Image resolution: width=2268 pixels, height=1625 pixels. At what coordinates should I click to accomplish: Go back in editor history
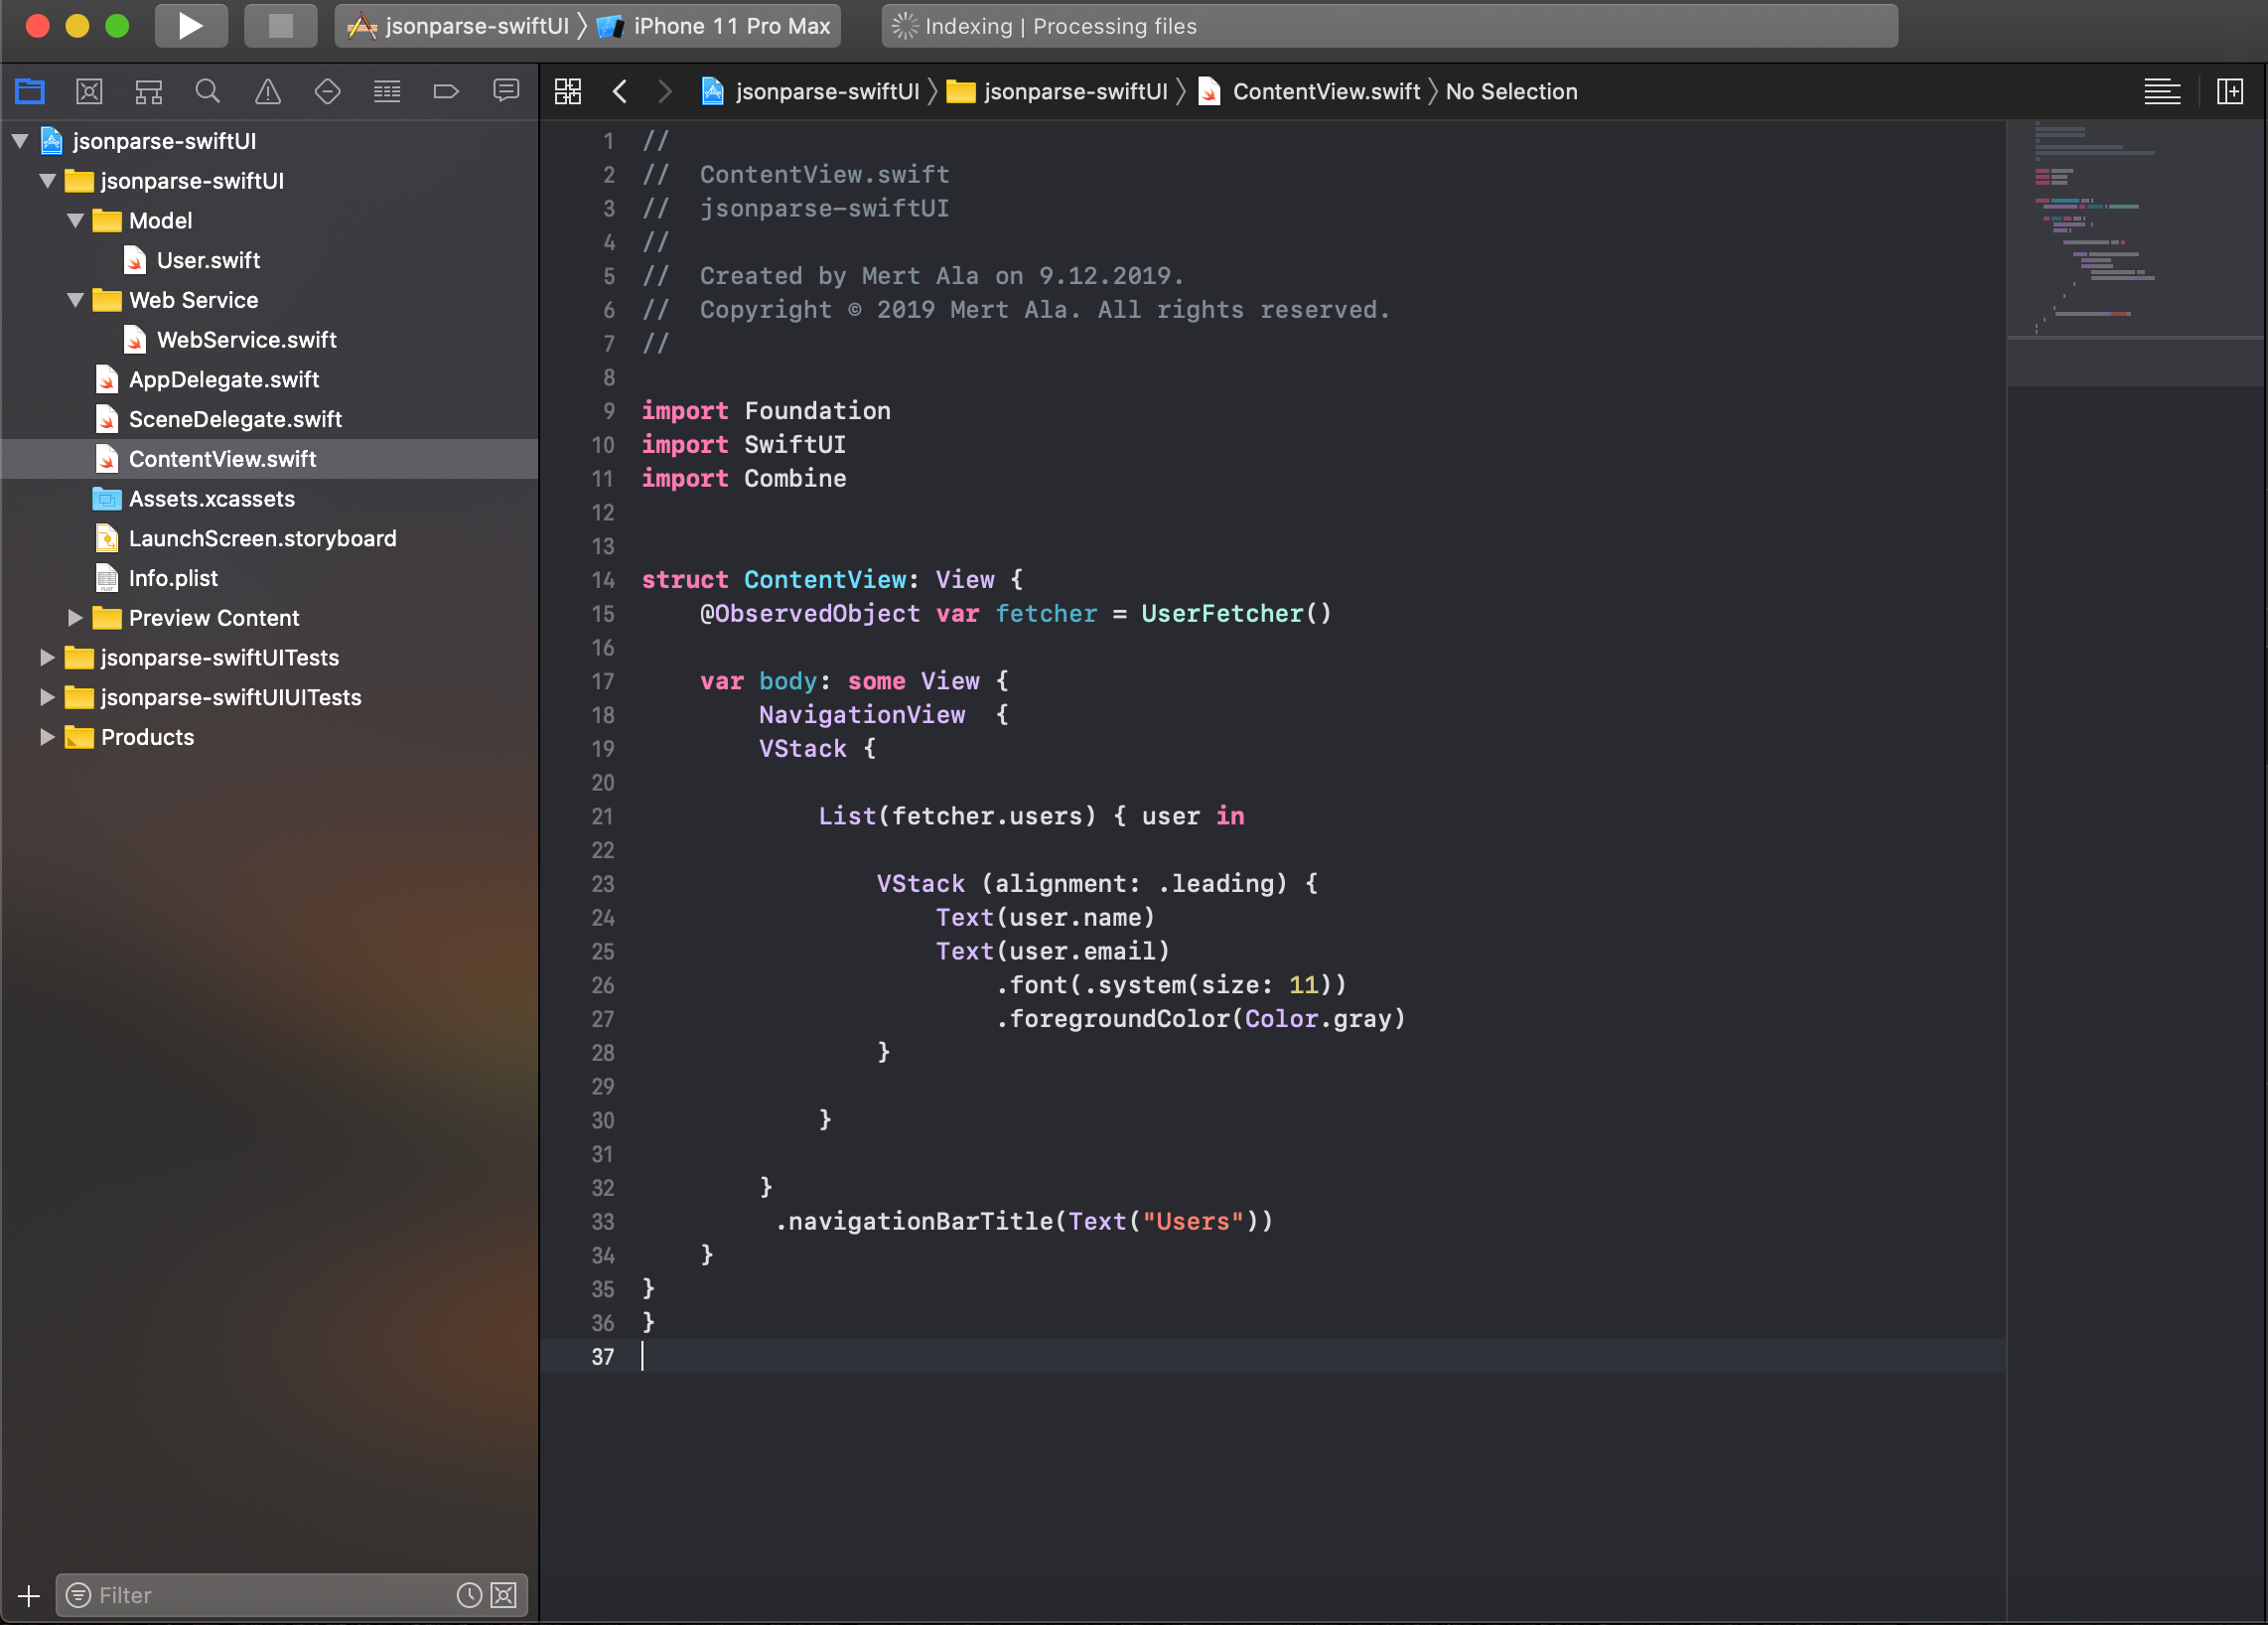click(x=620, y=92)
